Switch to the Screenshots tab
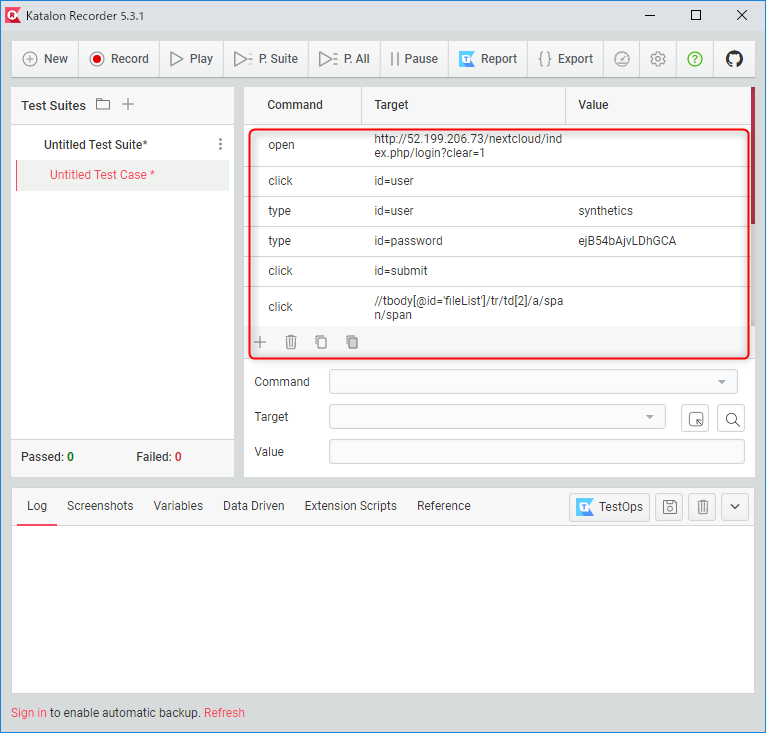The height and width of the screenshot is (733, 766). (100, 506)
